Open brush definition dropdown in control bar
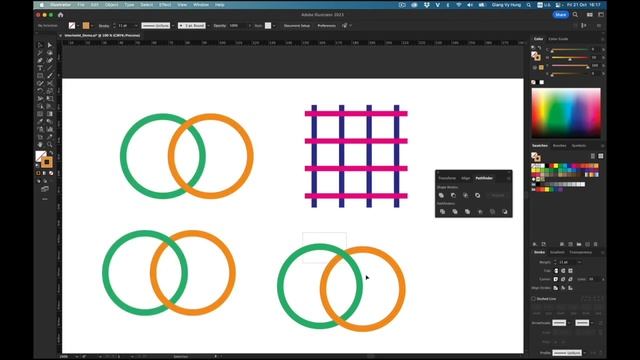Screen dimensions: 640x360 pyautogui.click(x=208, y=26)
